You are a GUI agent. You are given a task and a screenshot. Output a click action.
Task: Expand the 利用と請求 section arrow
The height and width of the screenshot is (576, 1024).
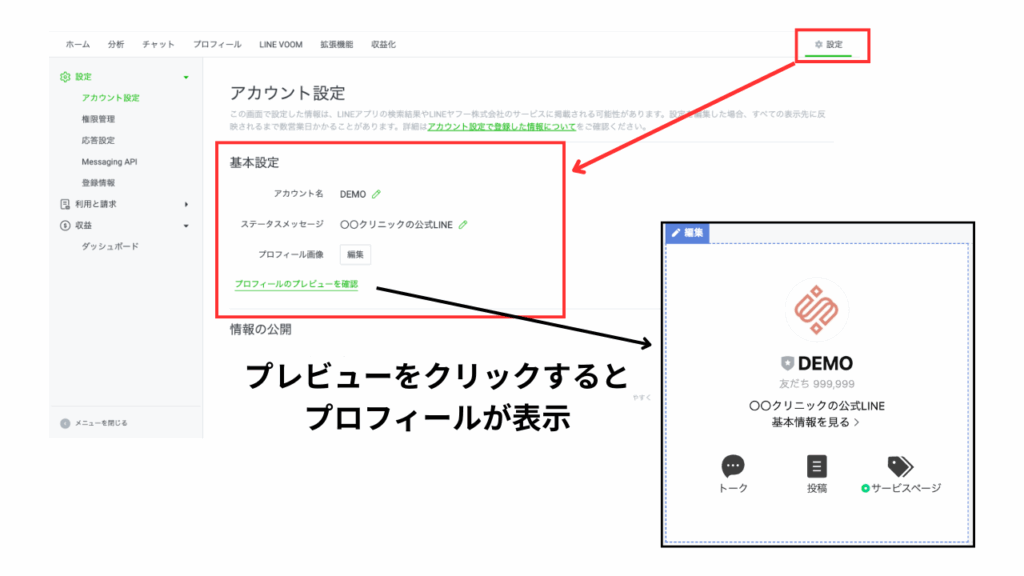pos(186,204)
